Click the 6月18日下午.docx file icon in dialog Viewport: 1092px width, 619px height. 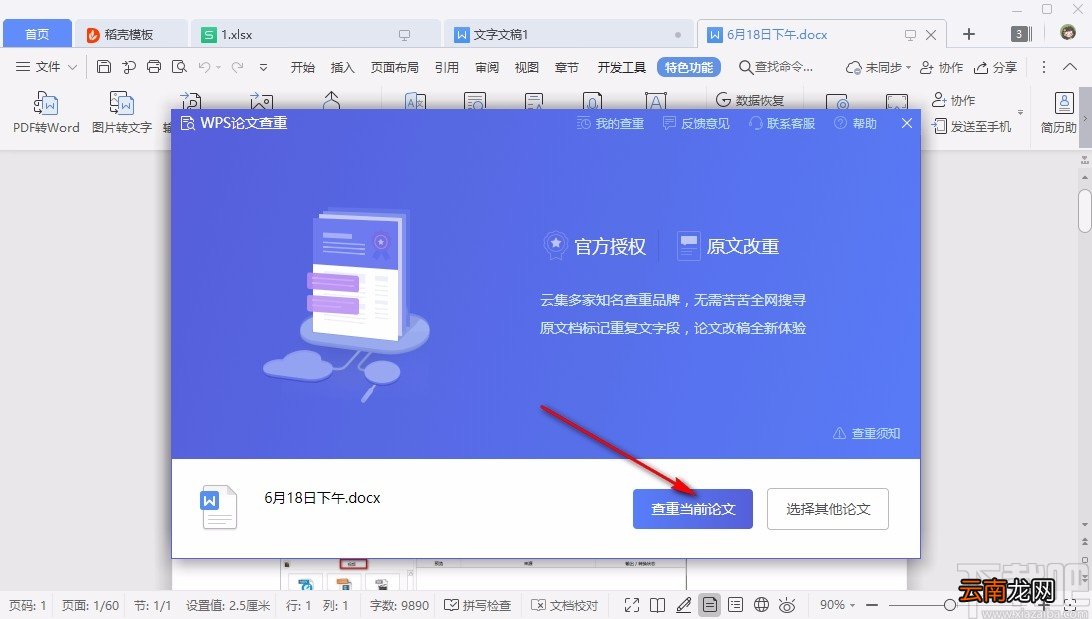pos(219,507)
